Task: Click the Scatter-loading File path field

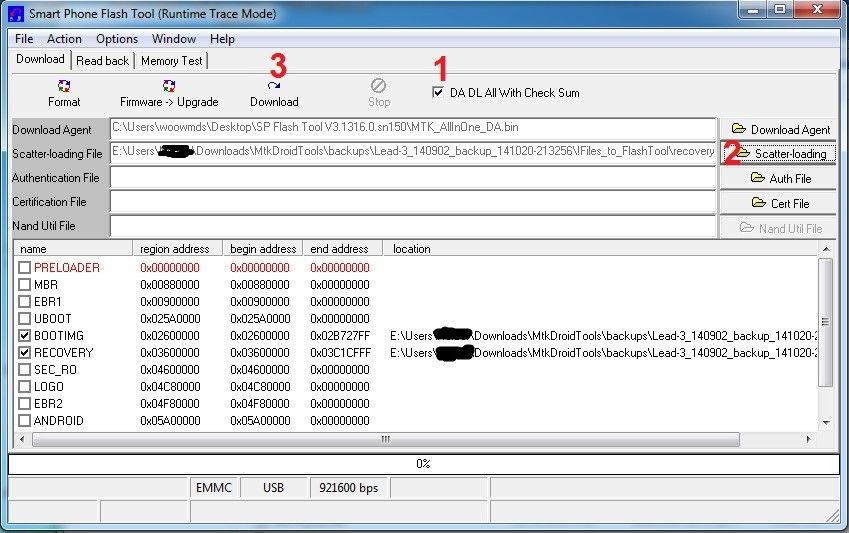Action: (x=413, y=152)
